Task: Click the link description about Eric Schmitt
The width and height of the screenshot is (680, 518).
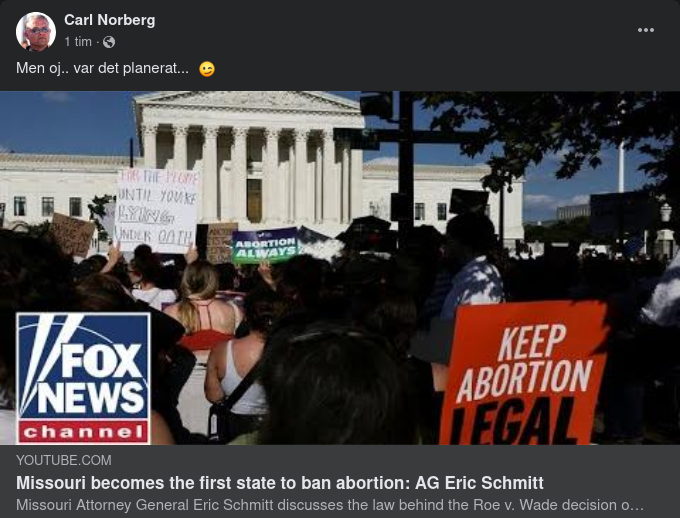Action: click(x=330, y=505)
